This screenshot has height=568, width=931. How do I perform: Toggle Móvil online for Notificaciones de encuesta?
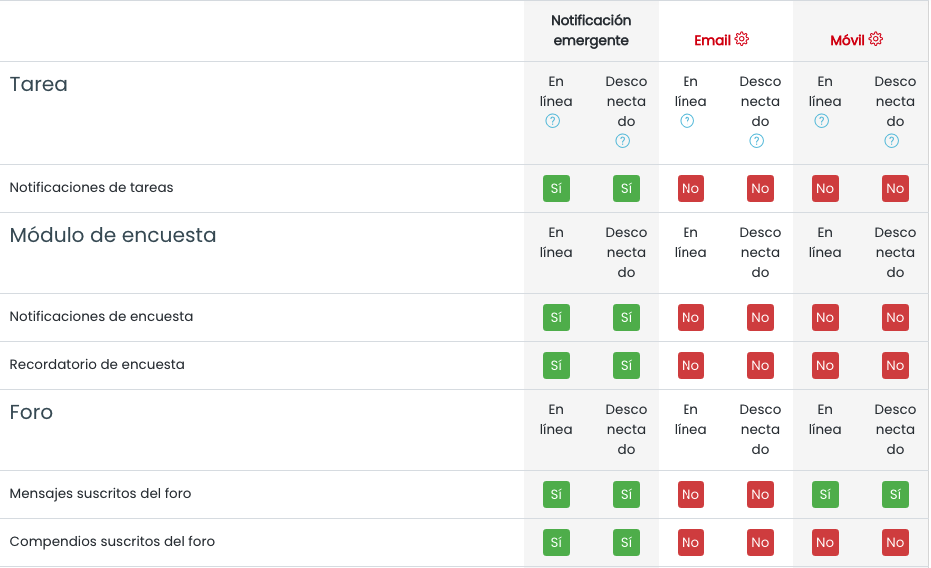824,317
